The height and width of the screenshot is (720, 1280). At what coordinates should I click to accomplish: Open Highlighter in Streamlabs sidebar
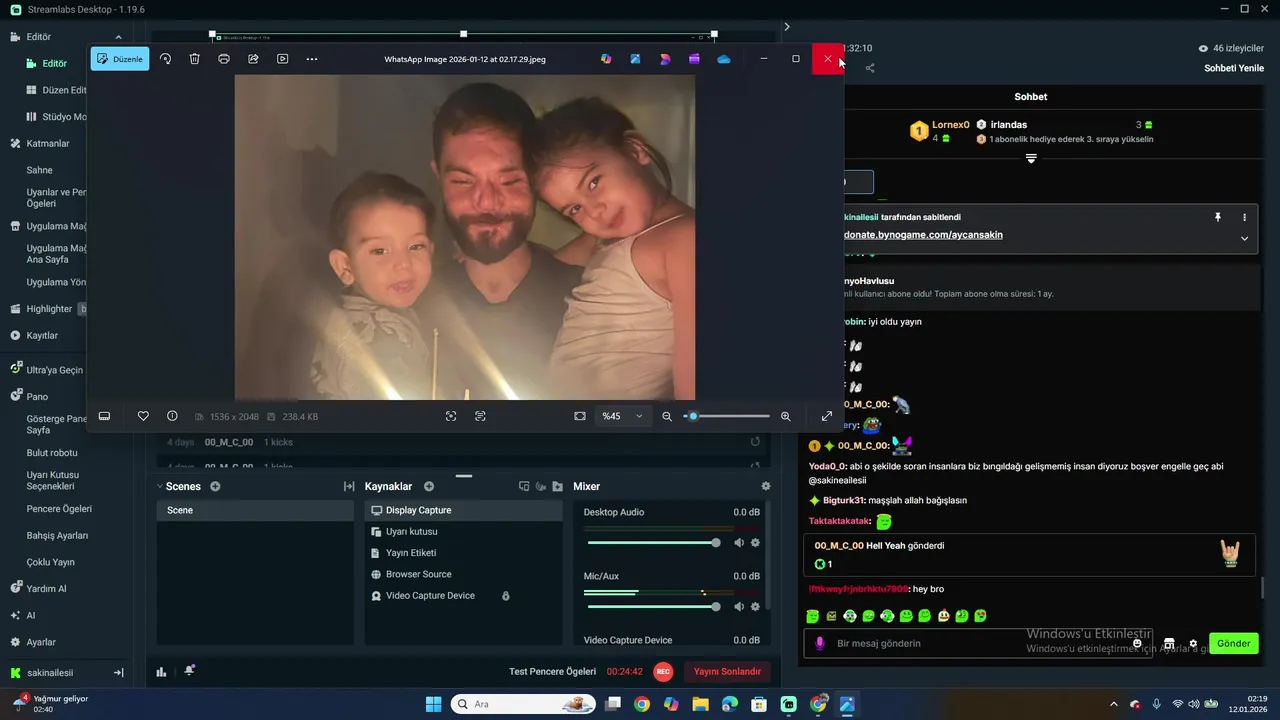(49, 309)
